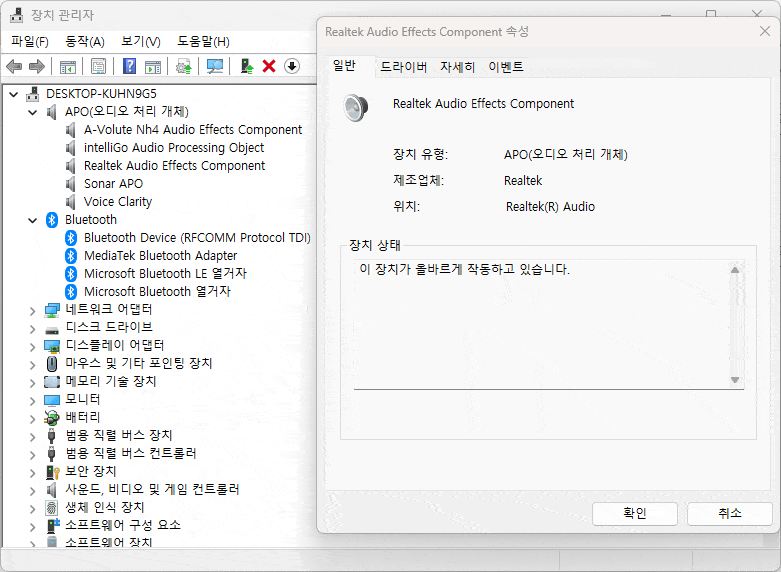Select the 소프트웨어 장치 row
This screenshot has height=572, width=781.
(x=109, y=542)
